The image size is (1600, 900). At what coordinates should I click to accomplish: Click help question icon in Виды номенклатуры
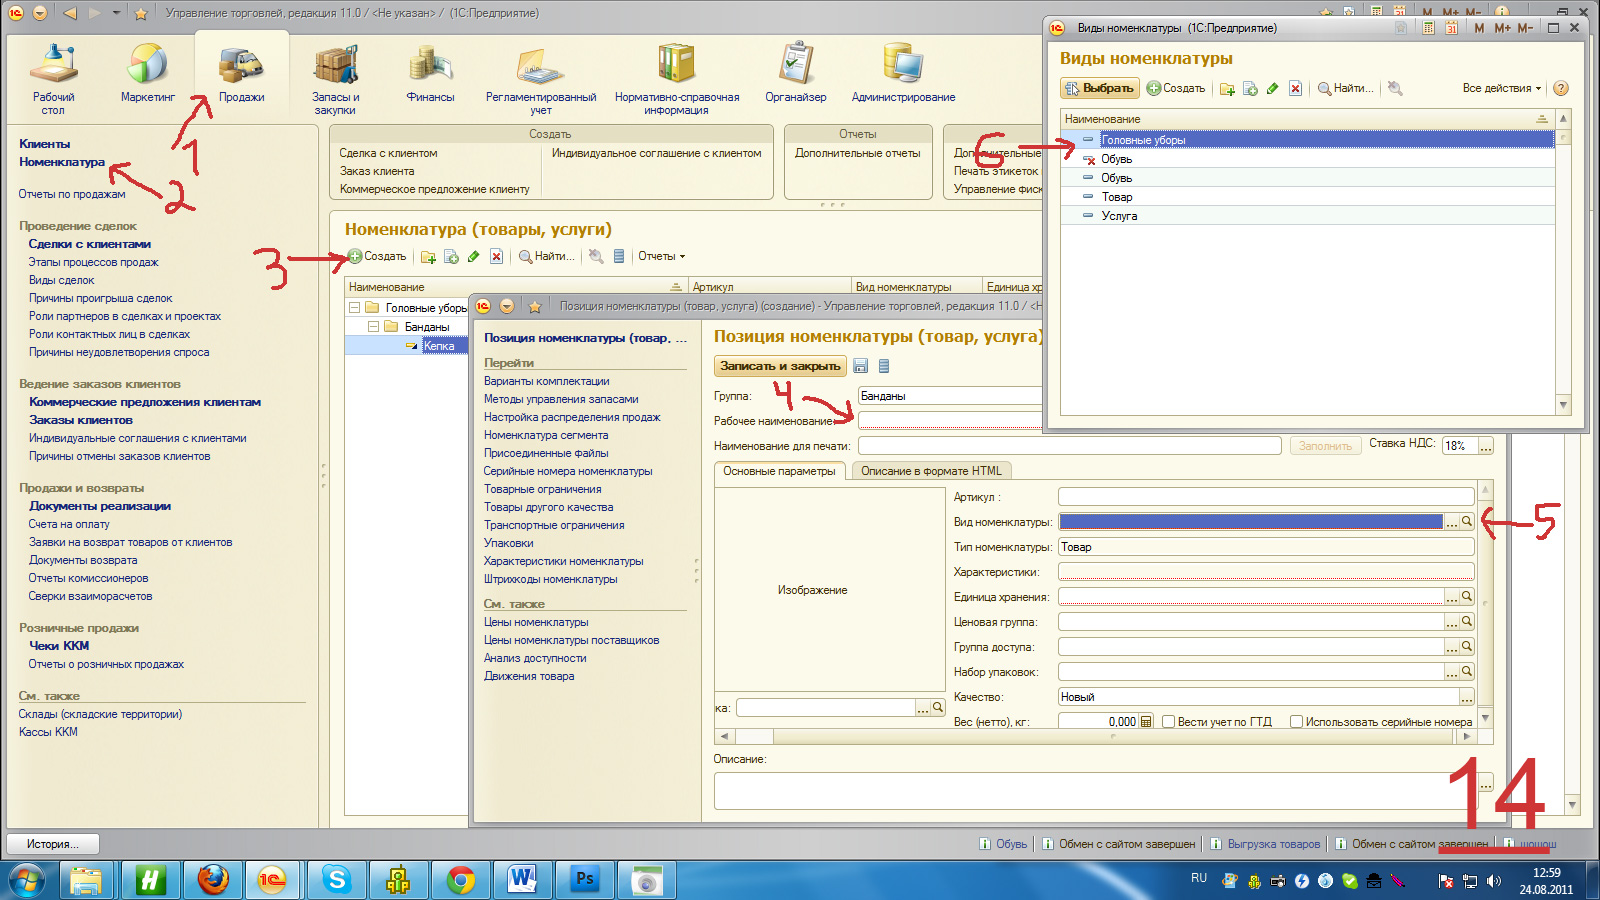pos(1561,88)
